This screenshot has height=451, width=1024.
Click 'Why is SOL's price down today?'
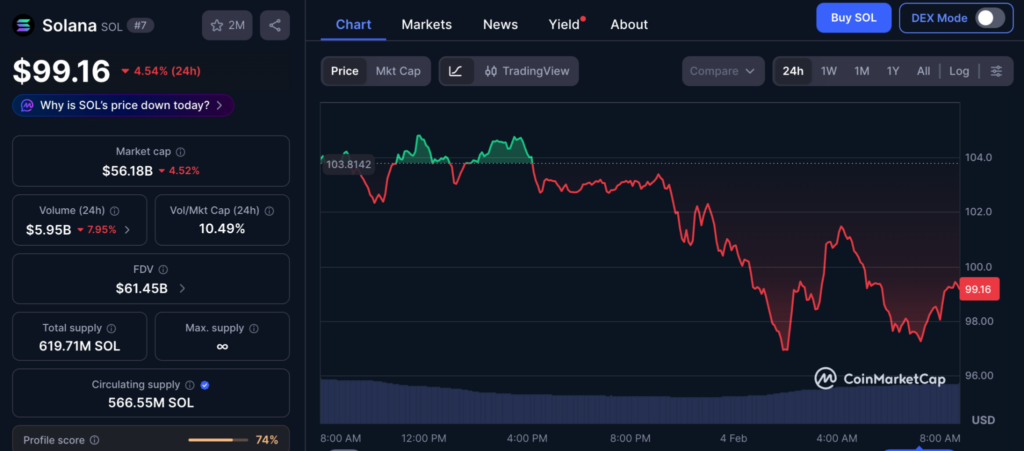point(124,105)
